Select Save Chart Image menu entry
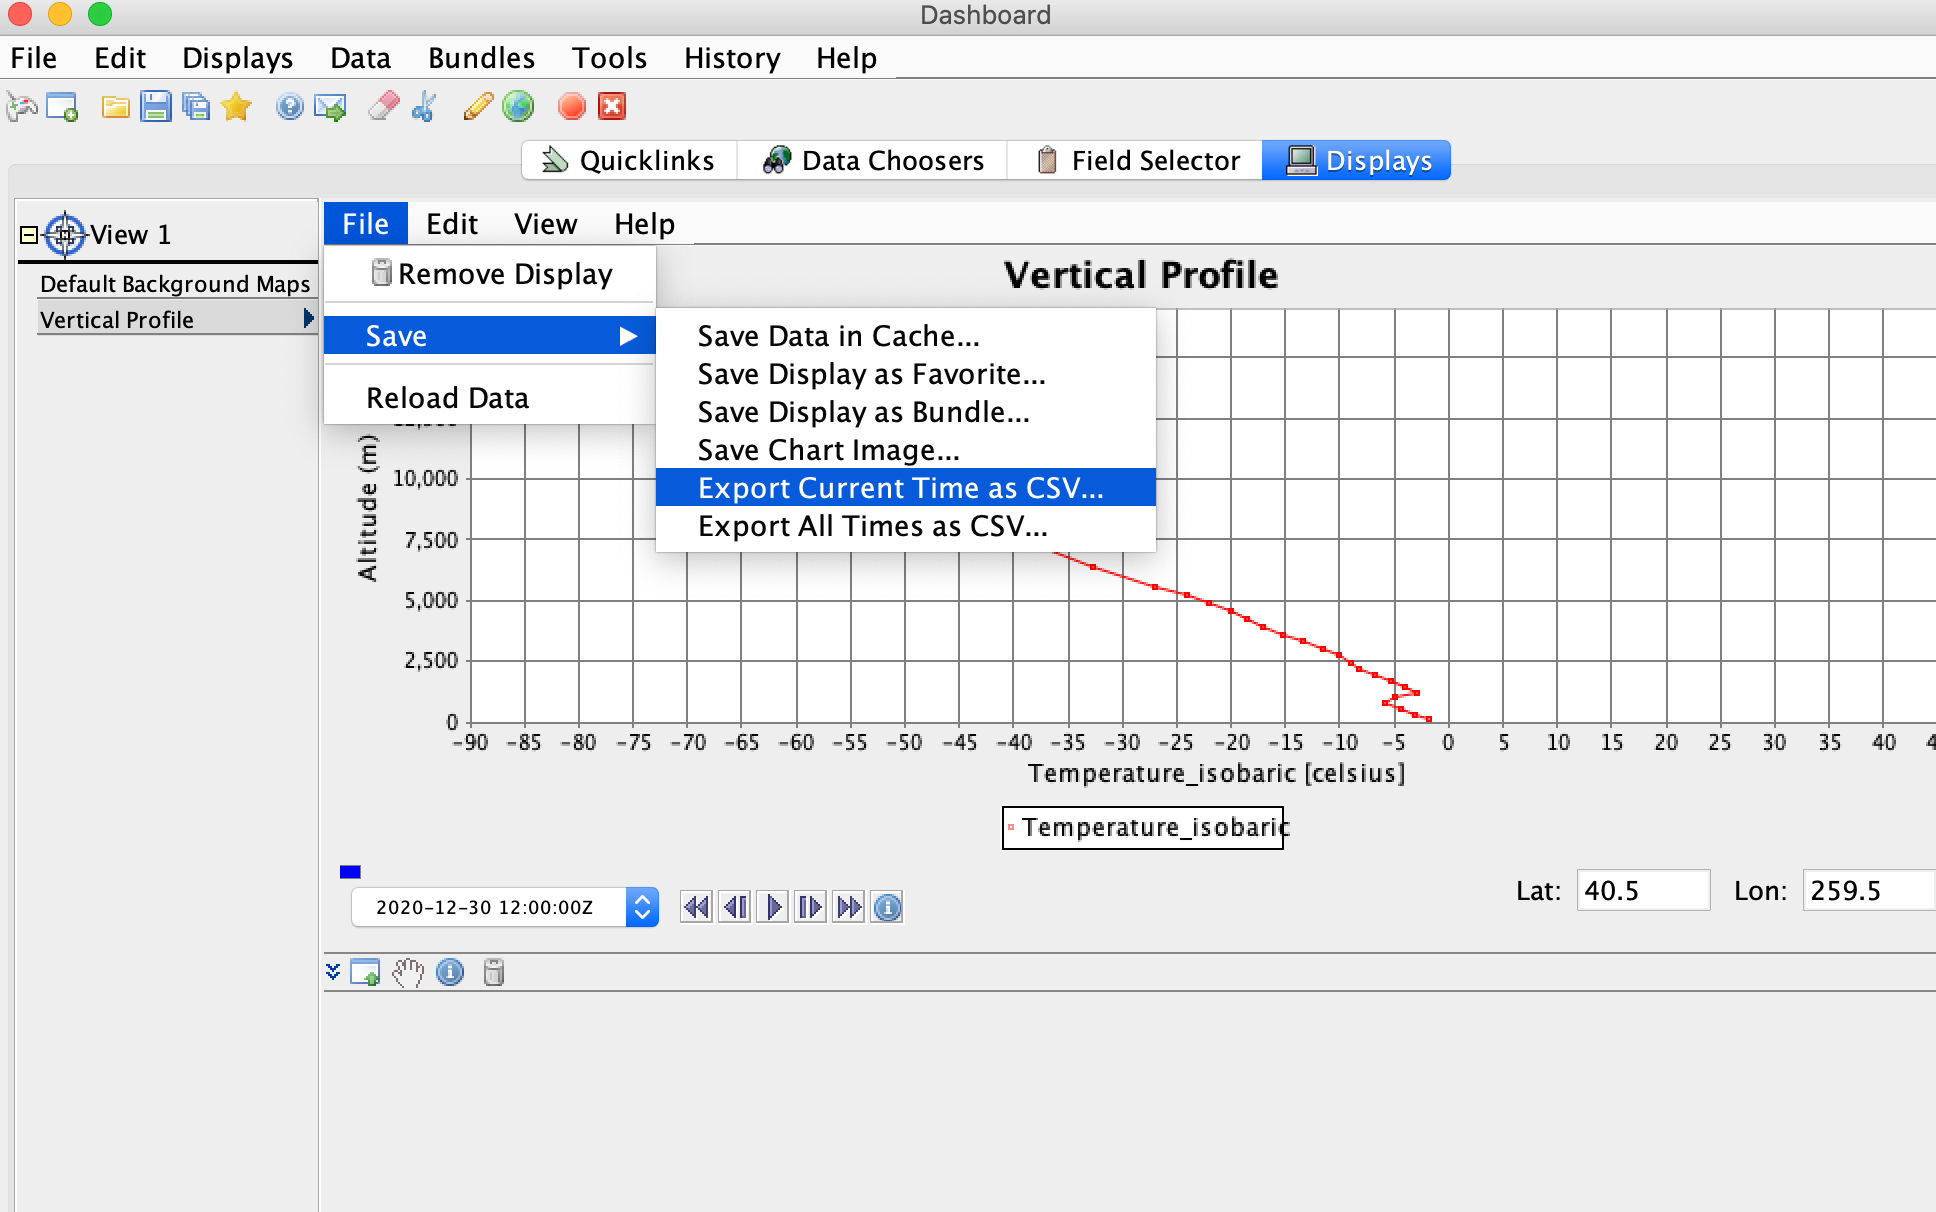Screen dimensions: 1936x1212 click(828, 450)
